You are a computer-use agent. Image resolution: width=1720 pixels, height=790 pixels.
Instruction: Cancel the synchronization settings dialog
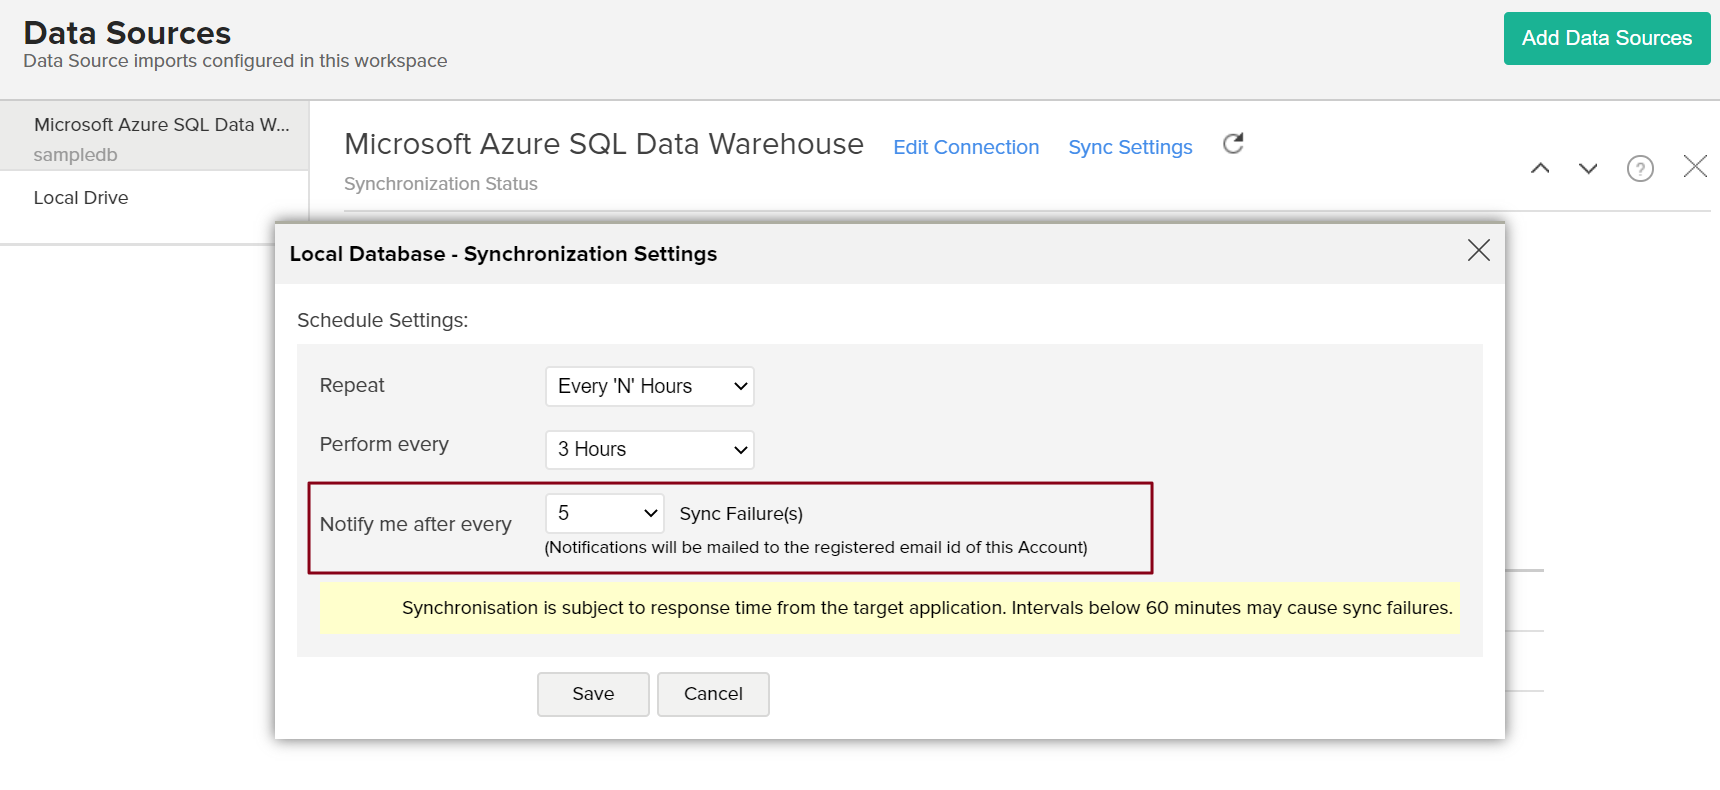713,694
